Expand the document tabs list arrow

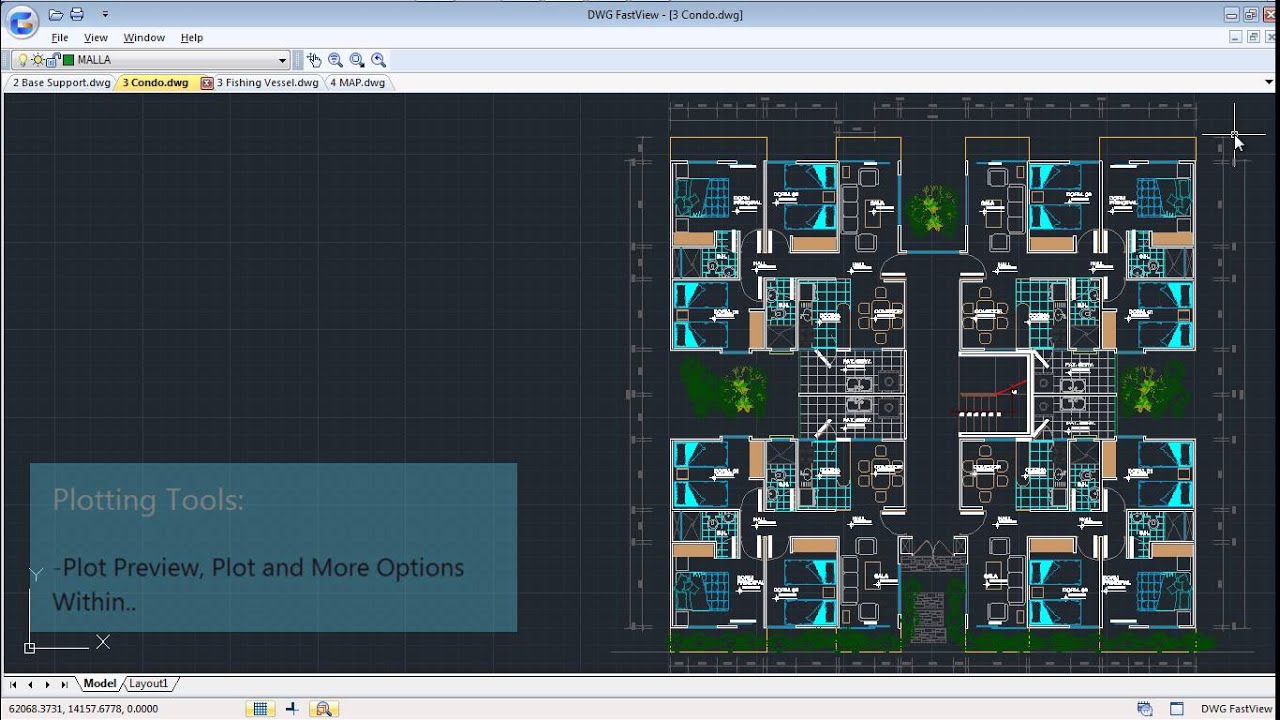tap(1268, 83)
